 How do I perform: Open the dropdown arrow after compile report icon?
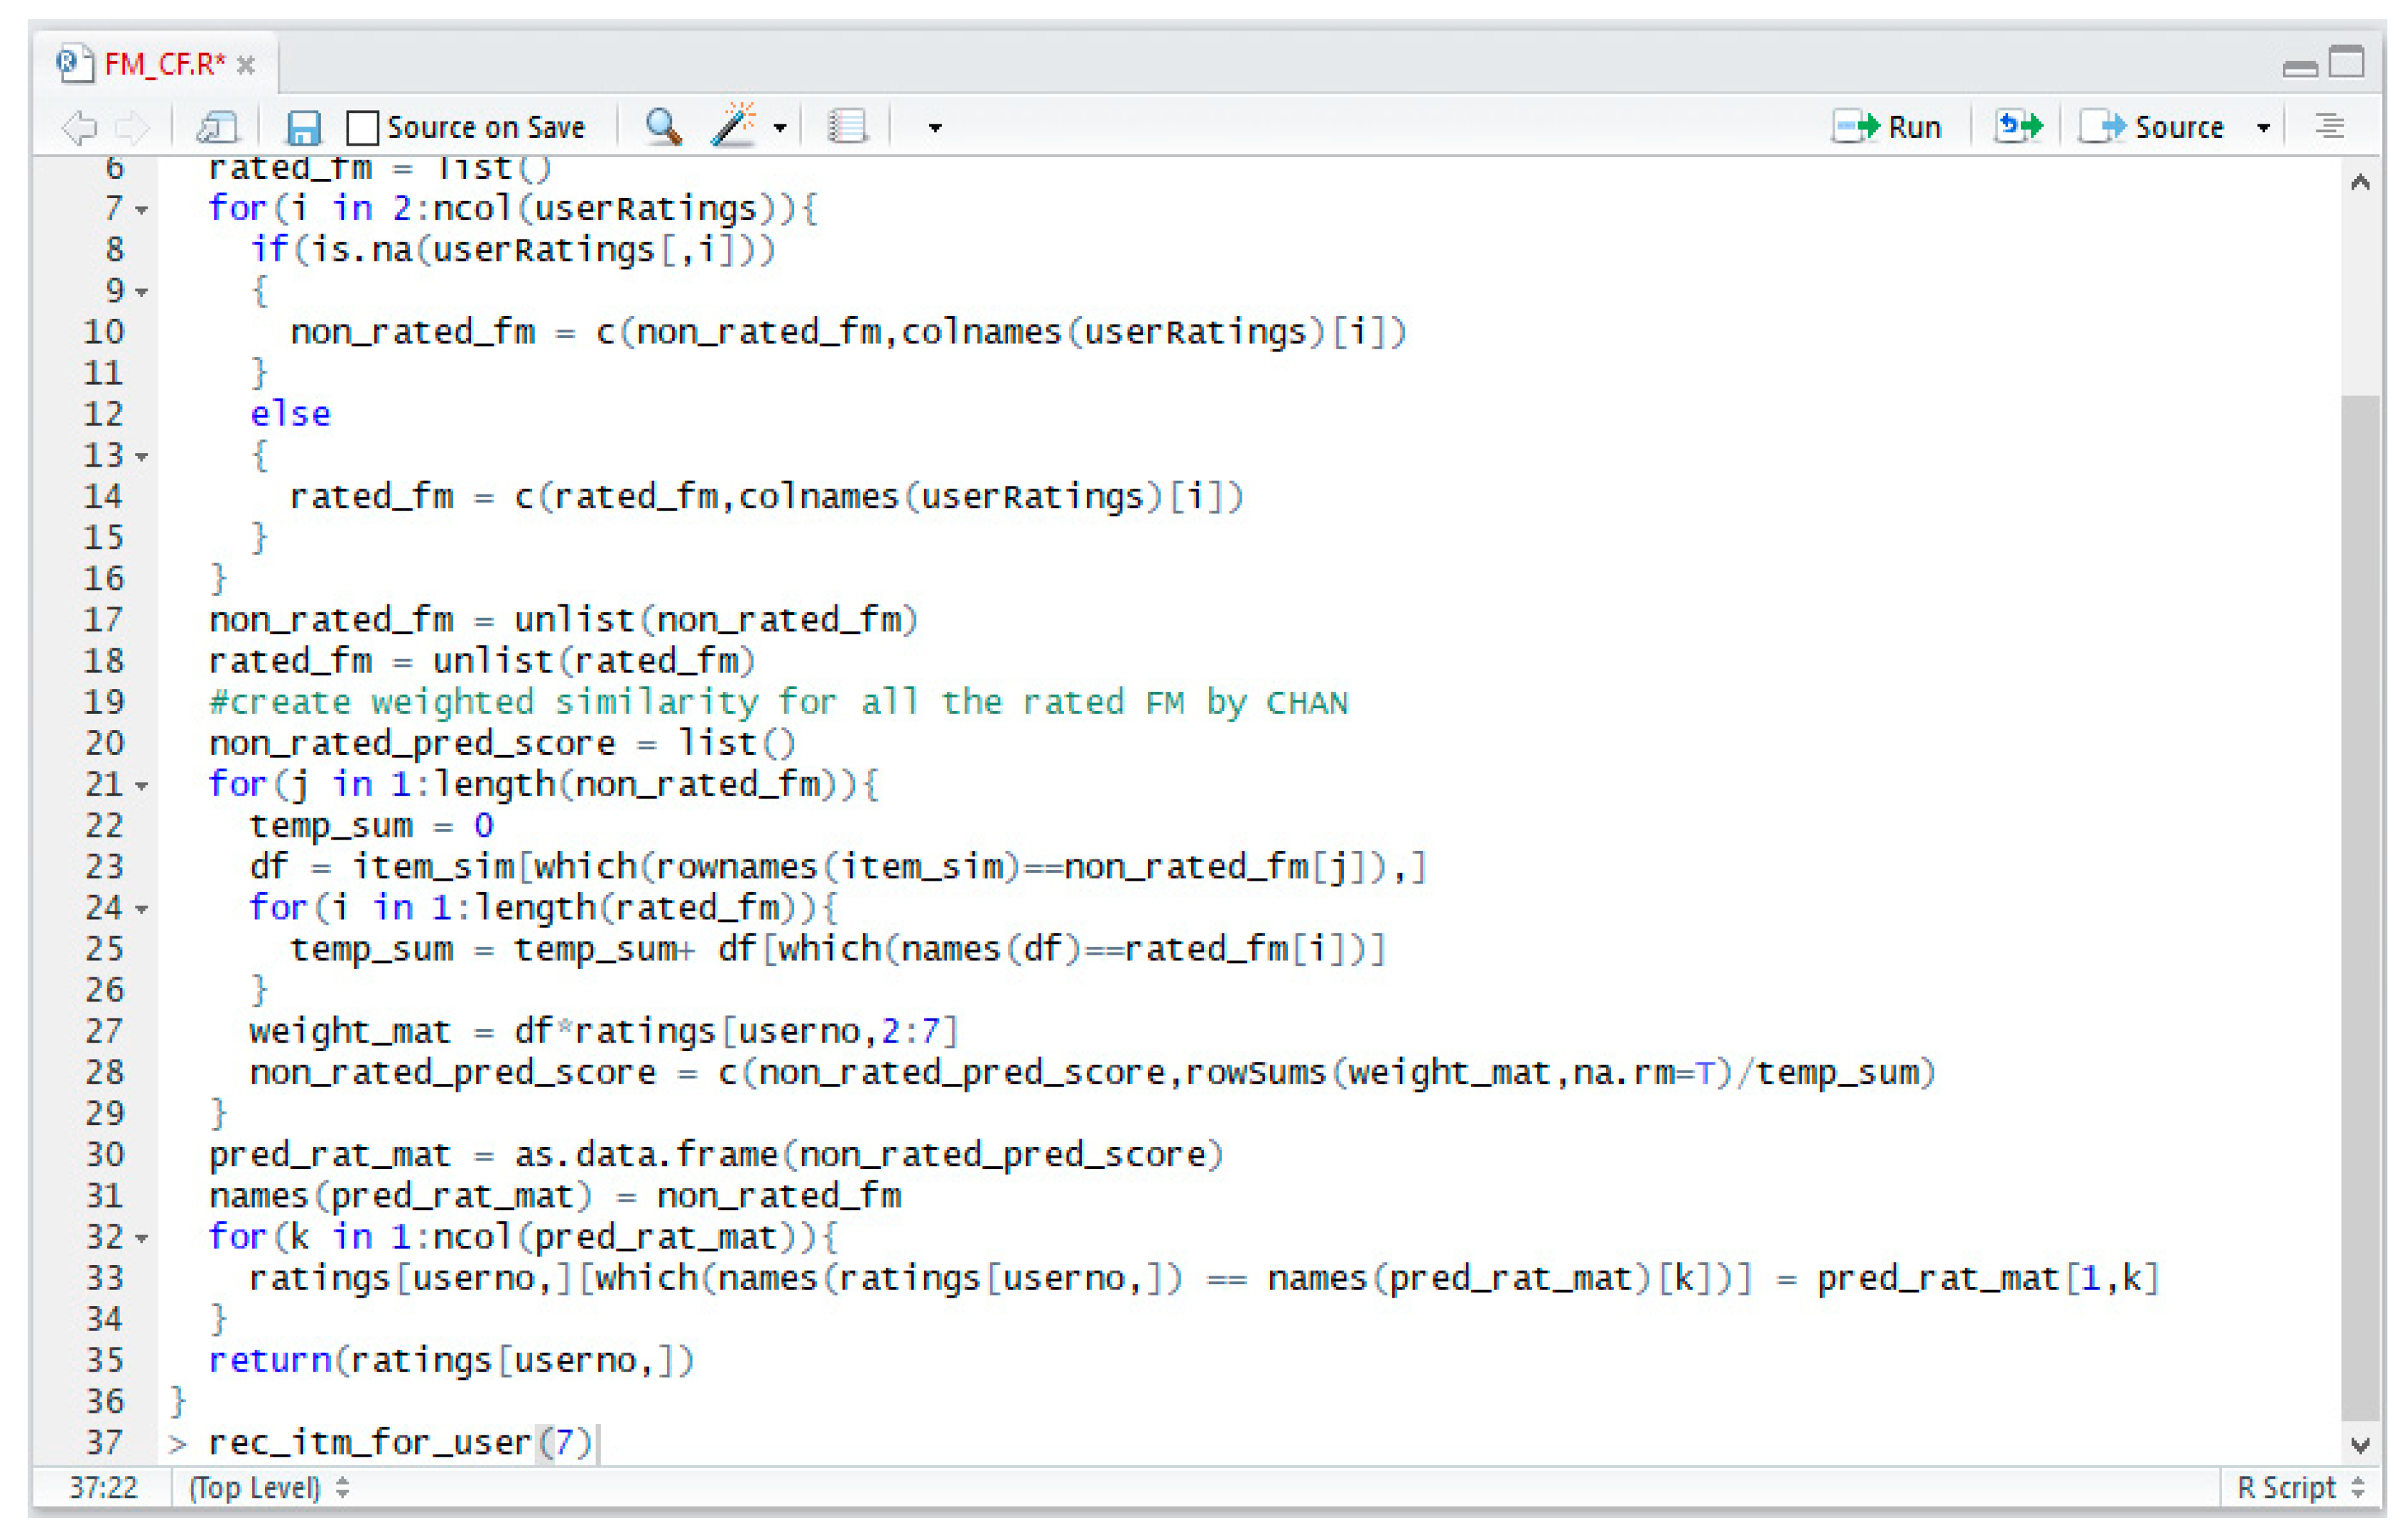(936, 129)
